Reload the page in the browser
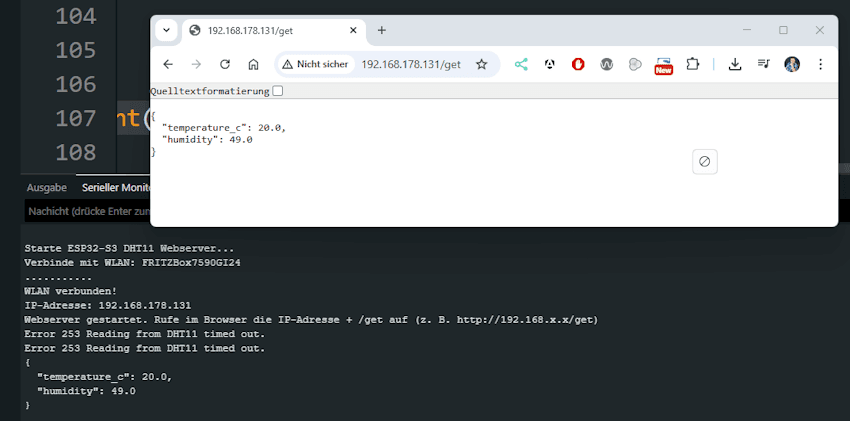Image resolution: width=850 pixels, height=421 pixels. coord(225,64)
